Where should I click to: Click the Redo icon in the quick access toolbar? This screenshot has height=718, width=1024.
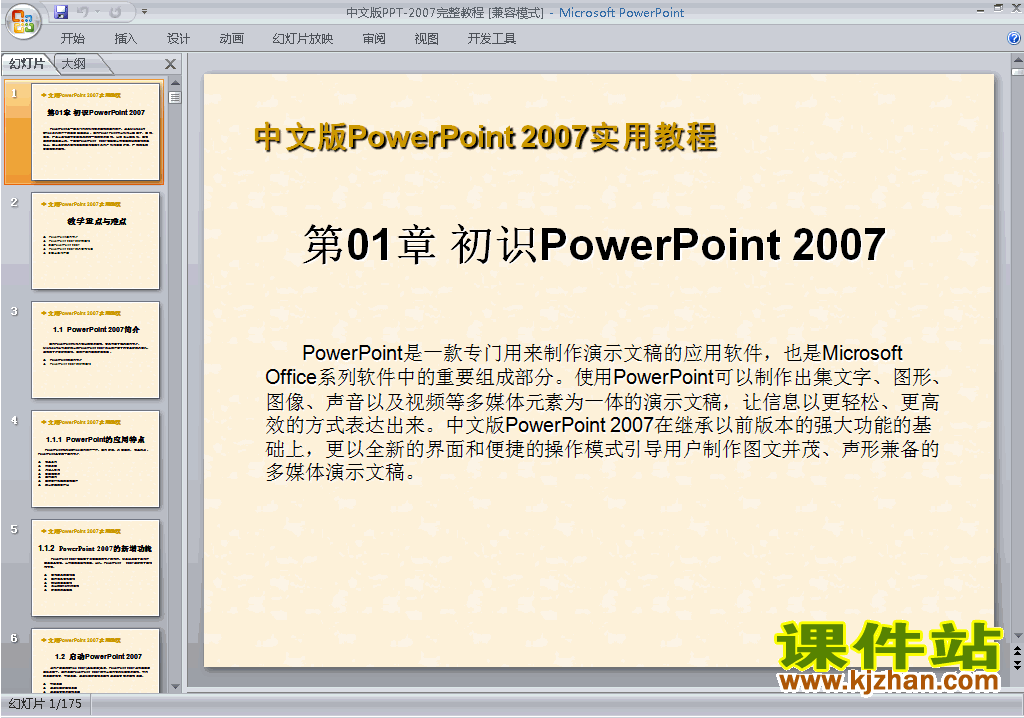pyautogui.click(x=116, y=12)
